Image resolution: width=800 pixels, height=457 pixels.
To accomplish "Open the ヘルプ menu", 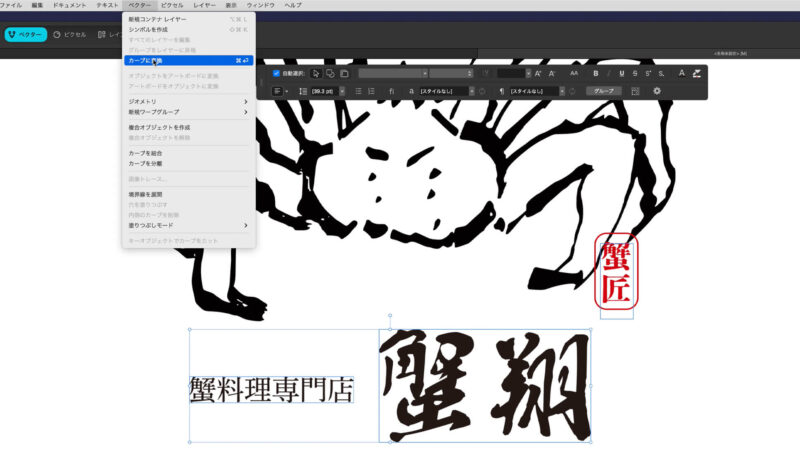I will click(x=293, y=5).
